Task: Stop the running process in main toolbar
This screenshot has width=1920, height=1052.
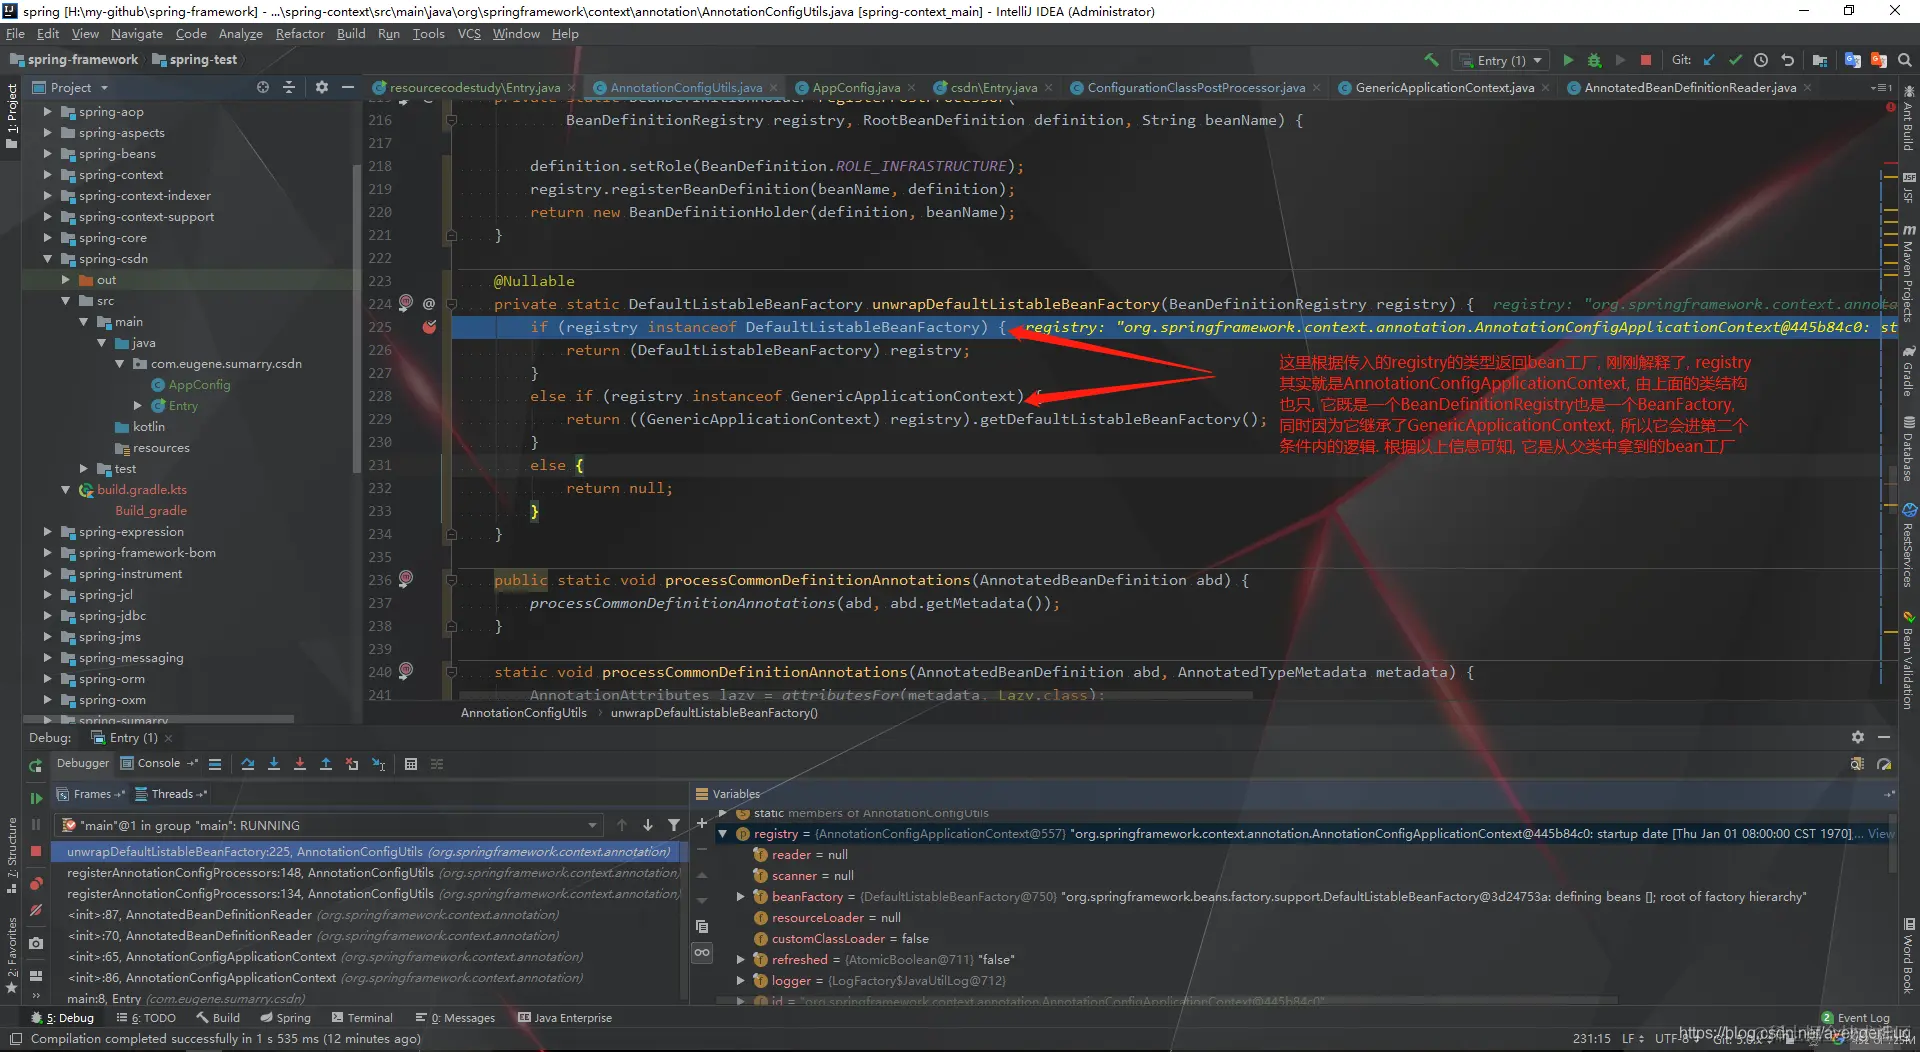Action: point(1646,60)
